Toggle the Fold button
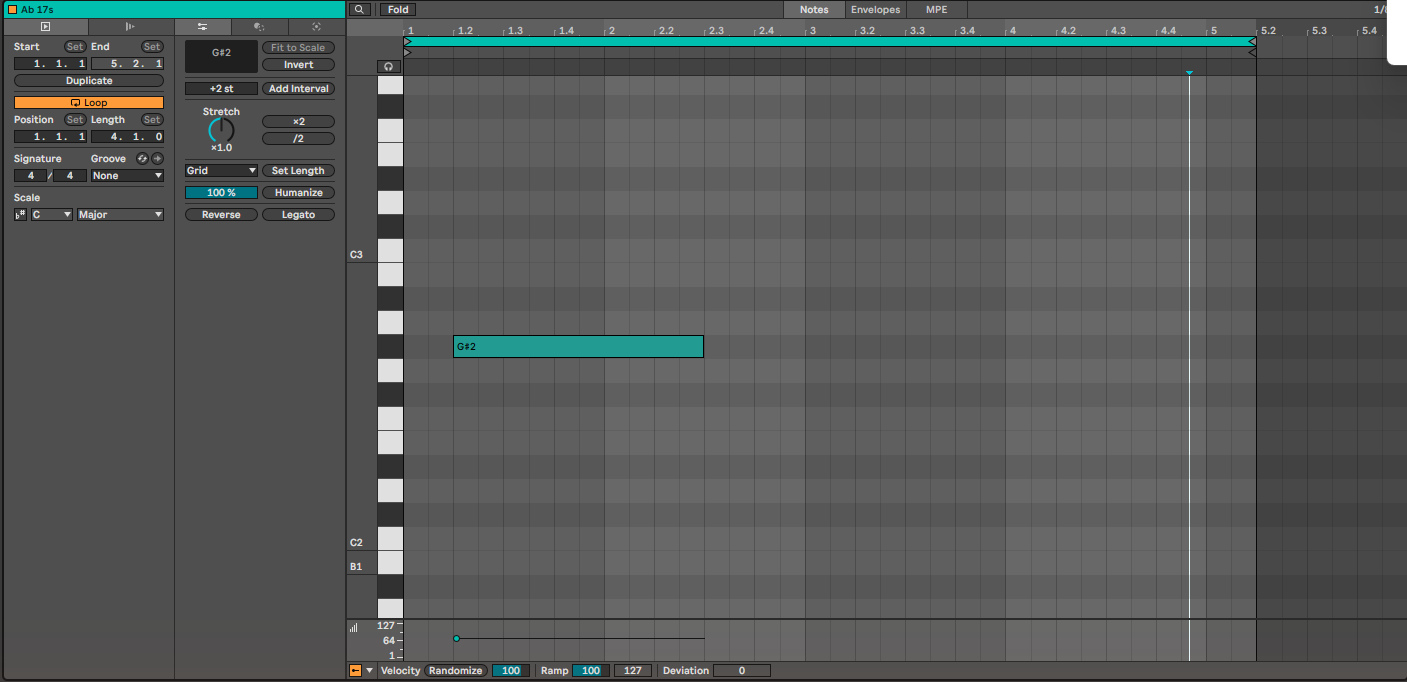This screenshot has width=1407, height=682. 398,10
